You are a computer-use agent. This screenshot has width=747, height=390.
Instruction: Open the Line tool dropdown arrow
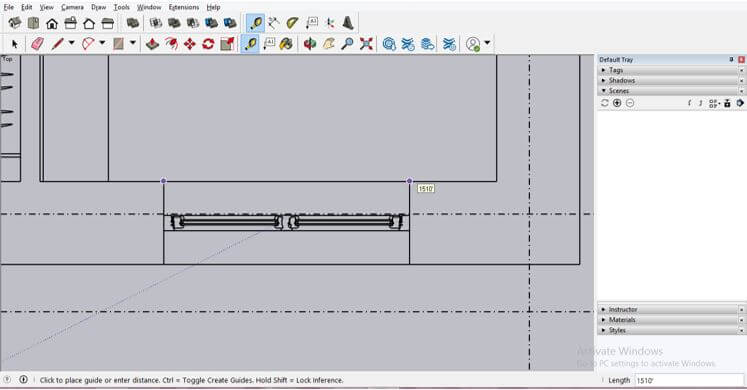click(71, 43)
